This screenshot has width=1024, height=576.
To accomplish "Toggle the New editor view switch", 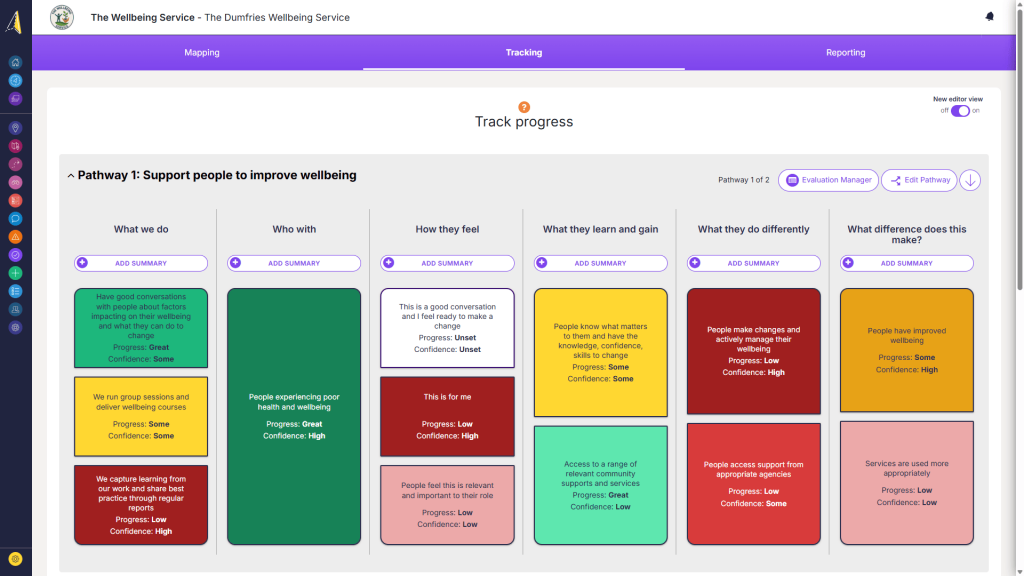I will [x=960, y=111].
